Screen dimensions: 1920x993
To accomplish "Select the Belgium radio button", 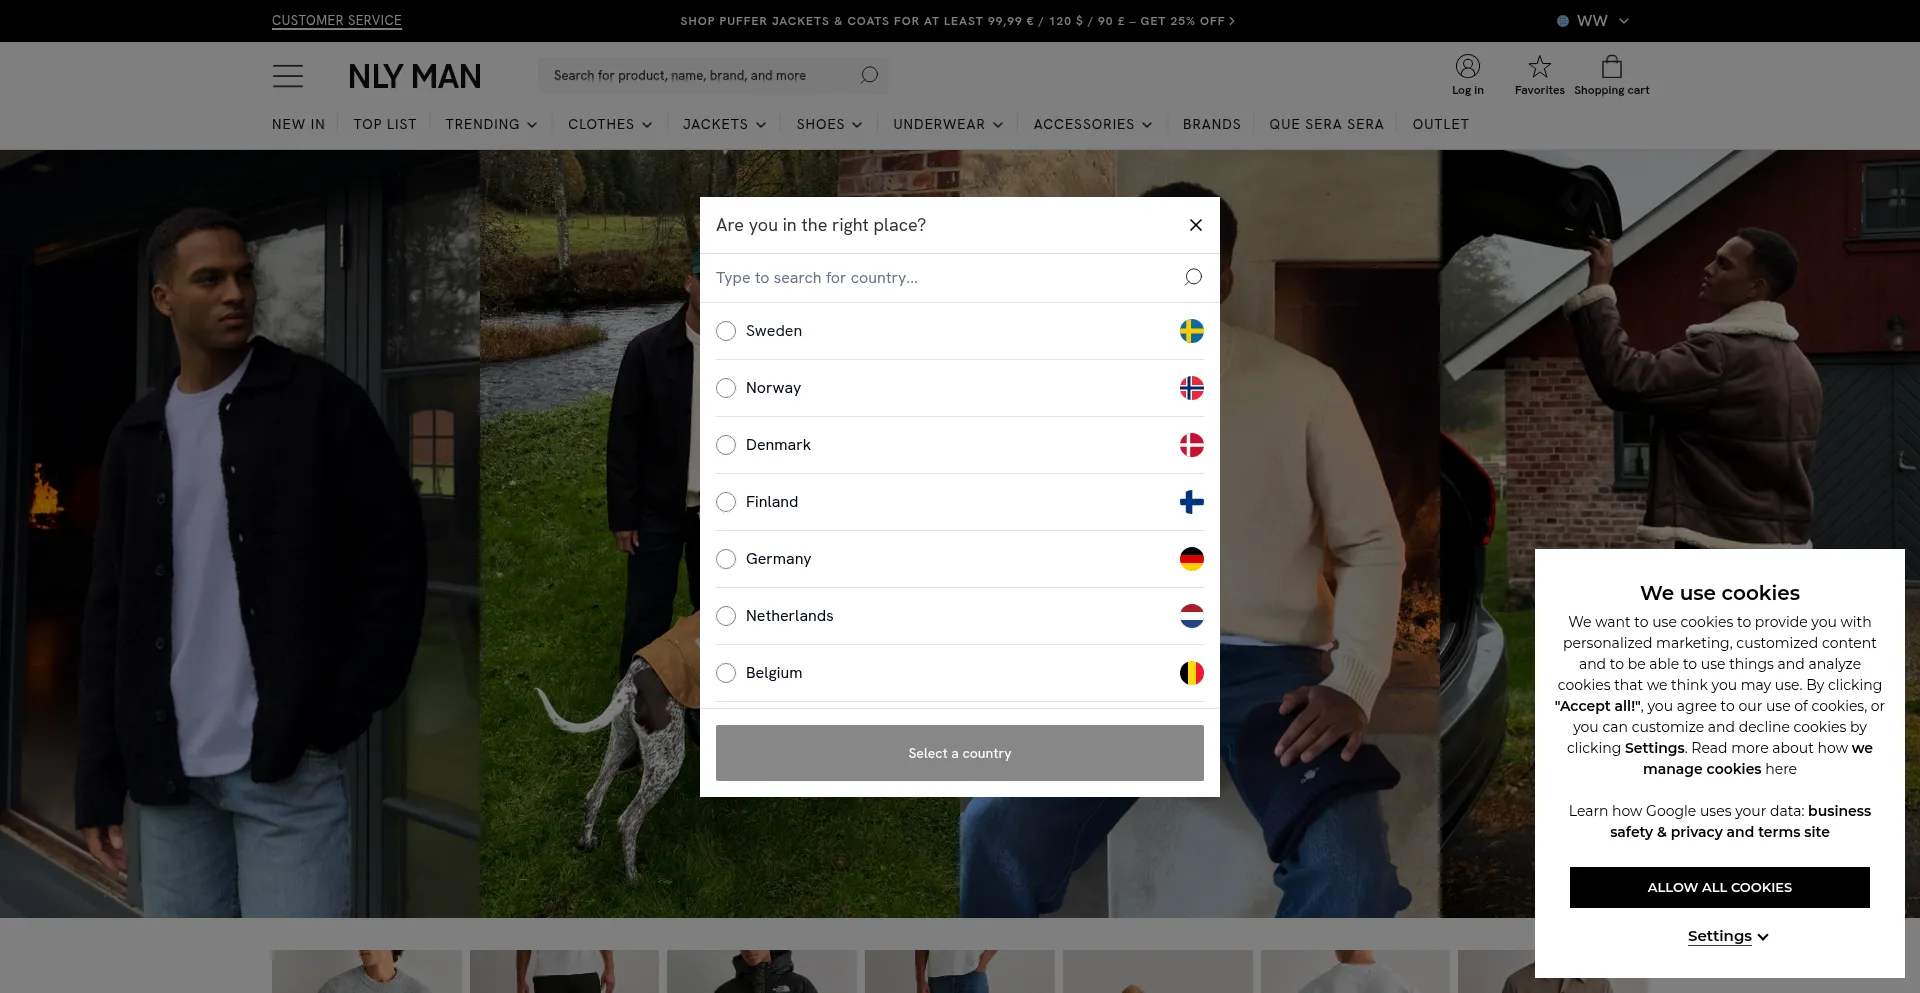I will [726, 673].
